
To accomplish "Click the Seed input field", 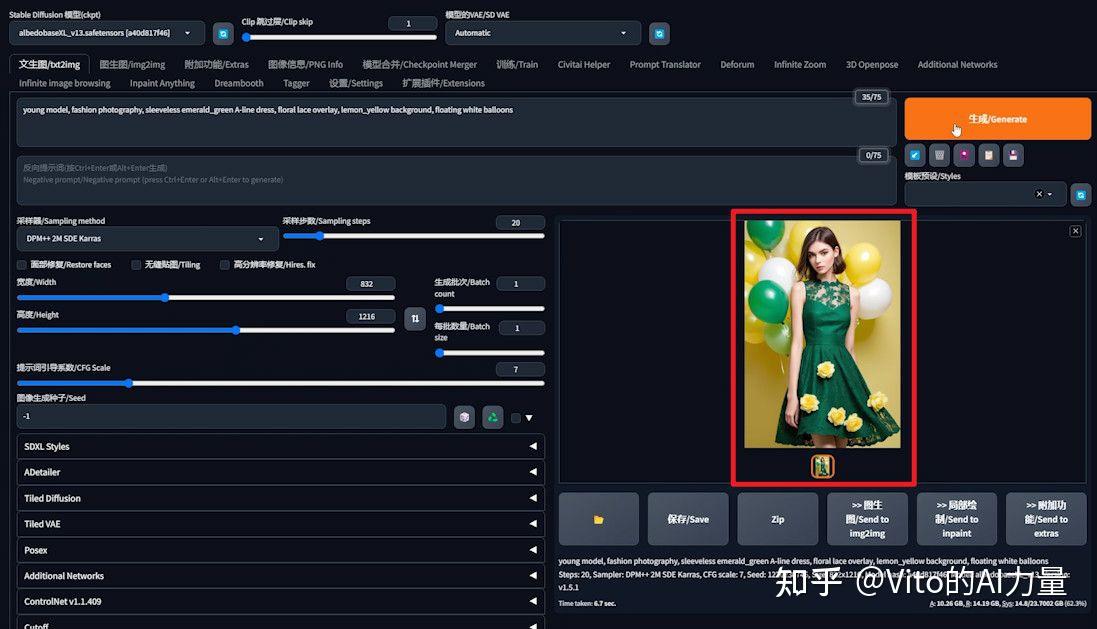I will coord(231,416).
